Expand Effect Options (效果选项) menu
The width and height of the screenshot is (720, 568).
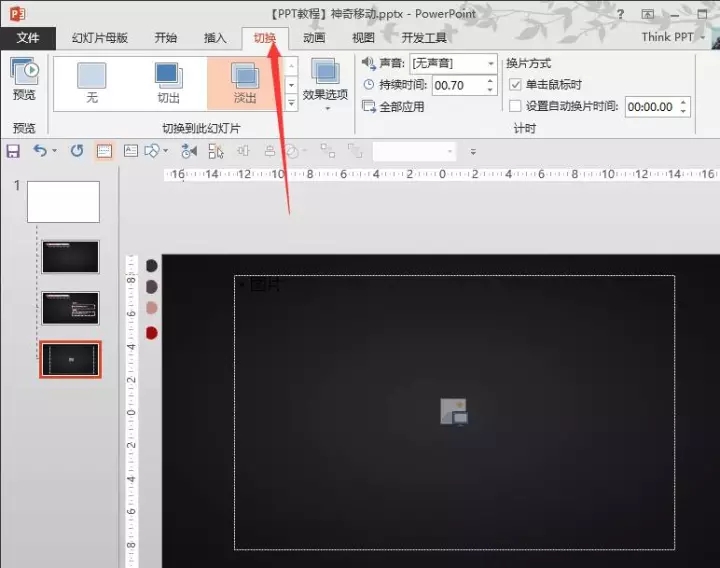point(325,84)
